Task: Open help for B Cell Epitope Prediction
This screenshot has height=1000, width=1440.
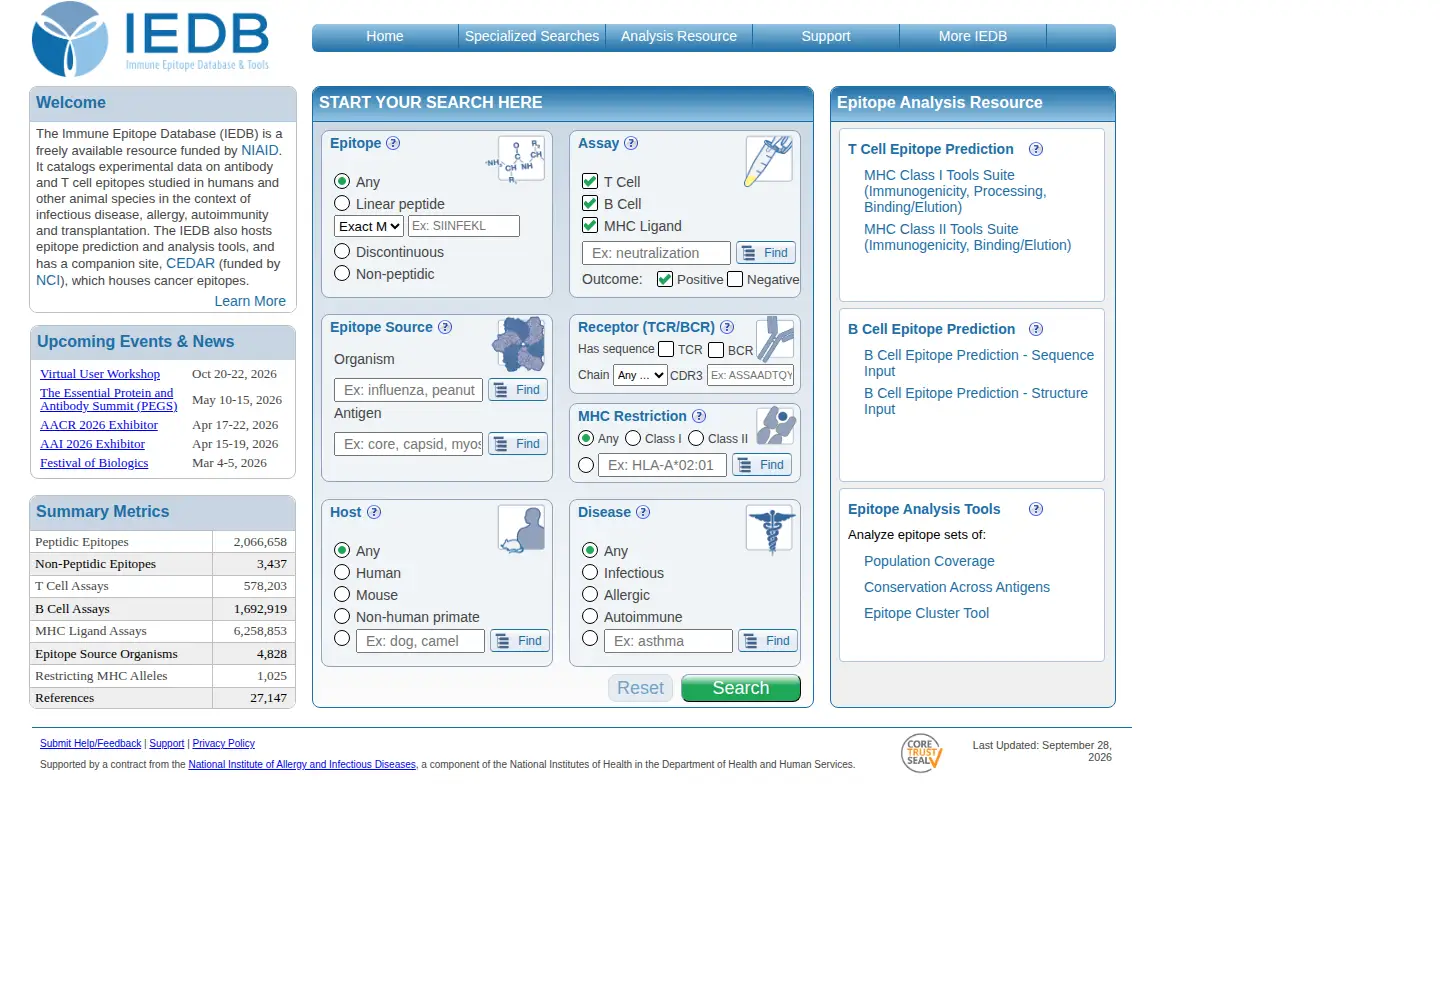Action: tap(1036, 329)
